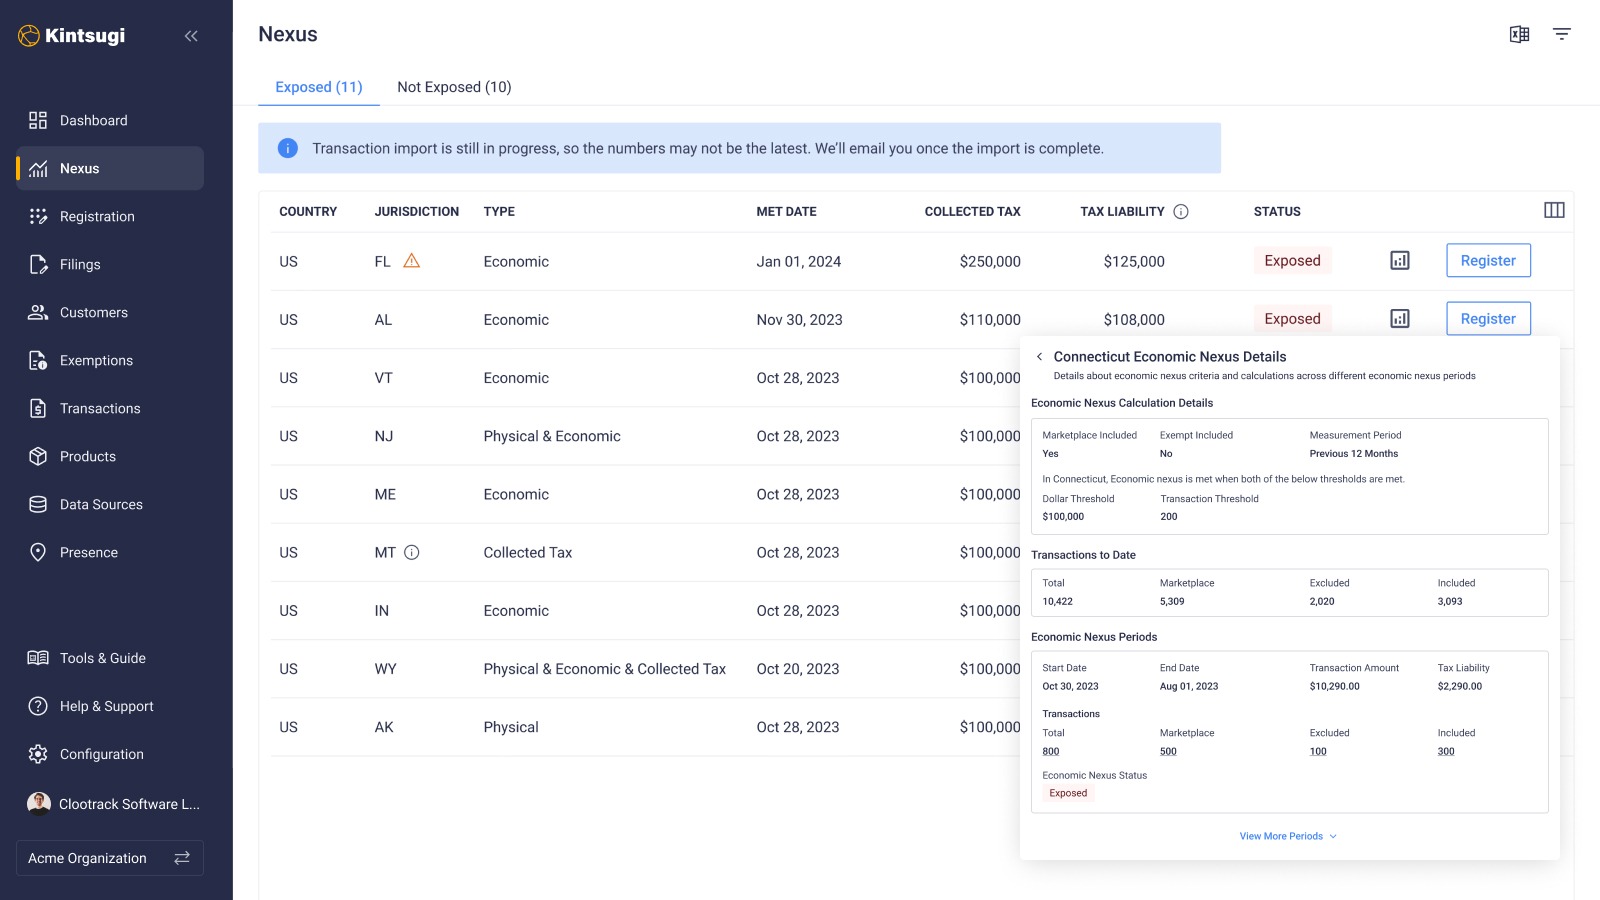Click Register button for Florida row
The image size is (1600, 900).
(x=1488, y=261)
